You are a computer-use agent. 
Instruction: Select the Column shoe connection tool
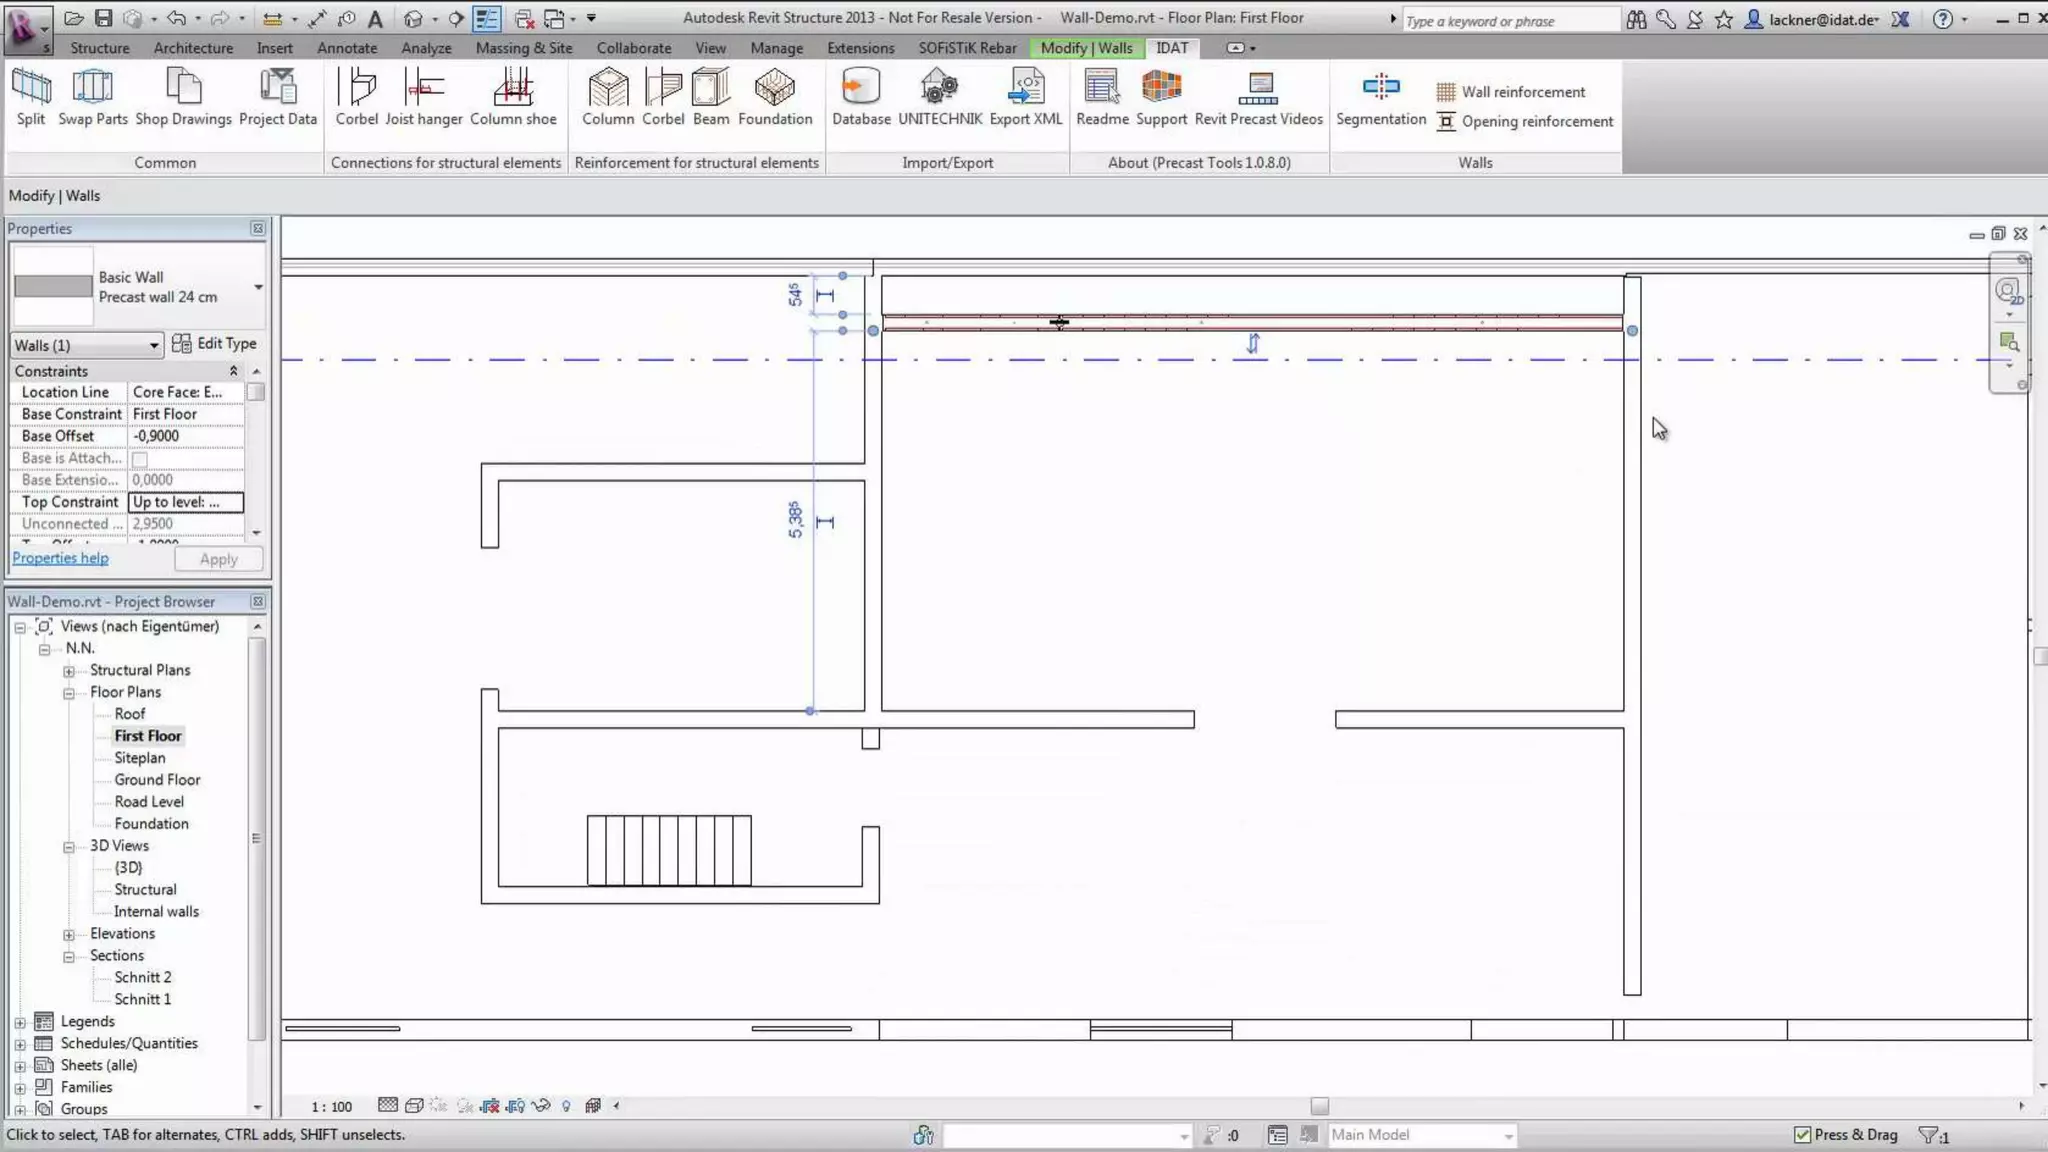coord(513,89)
